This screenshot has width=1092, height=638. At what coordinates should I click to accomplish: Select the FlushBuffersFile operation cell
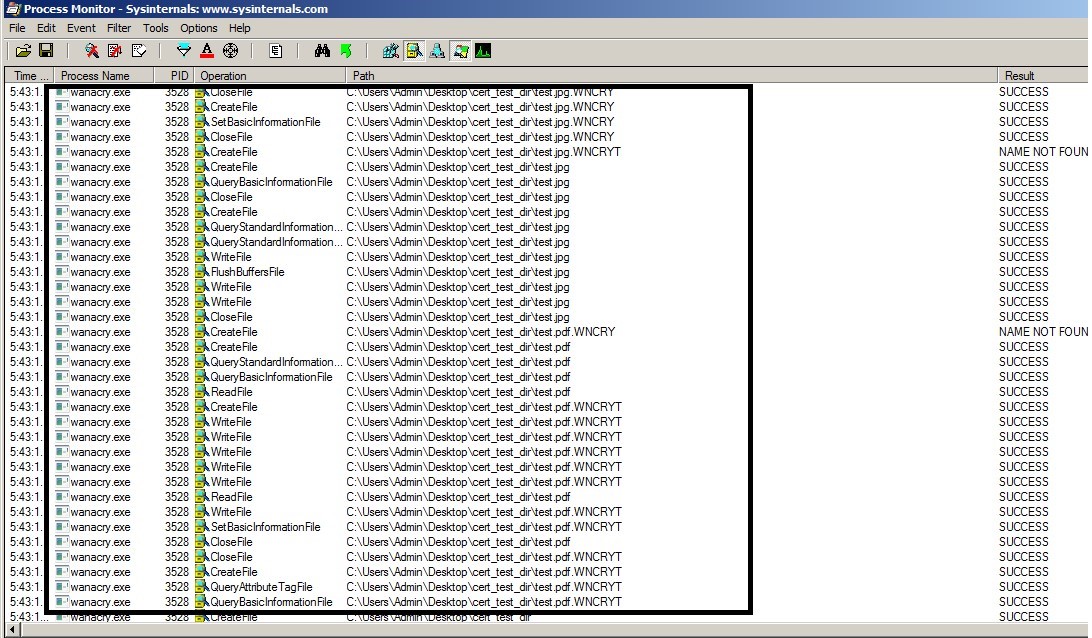pyautogui.click(x=247, y=272)
